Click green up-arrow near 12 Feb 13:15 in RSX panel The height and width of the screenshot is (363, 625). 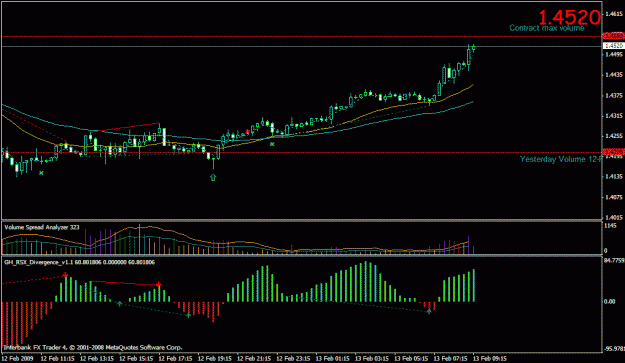120,304
